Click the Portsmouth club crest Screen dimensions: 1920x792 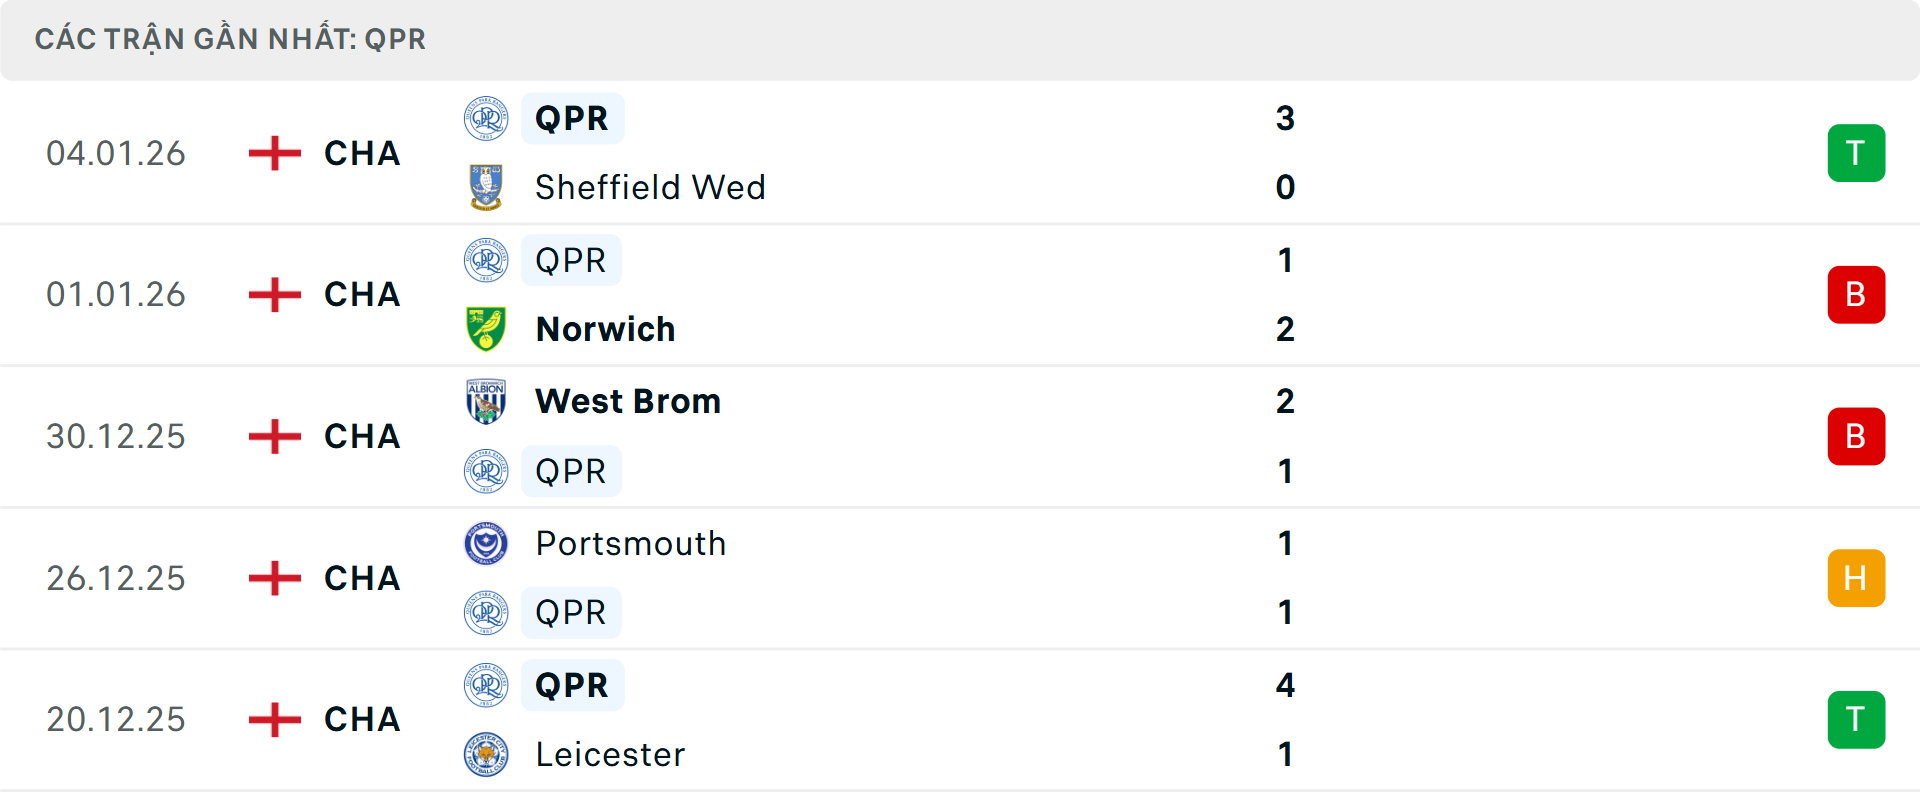coord(486,543)
